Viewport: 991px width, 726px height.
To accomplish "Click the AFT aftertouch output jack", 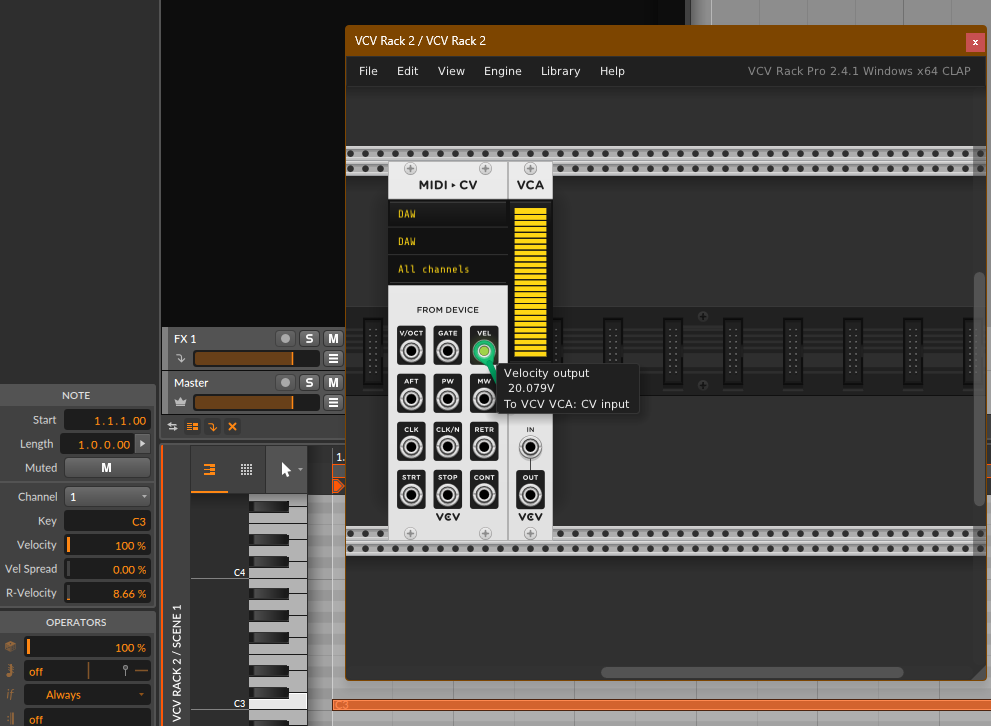I will tap(411, 399).
